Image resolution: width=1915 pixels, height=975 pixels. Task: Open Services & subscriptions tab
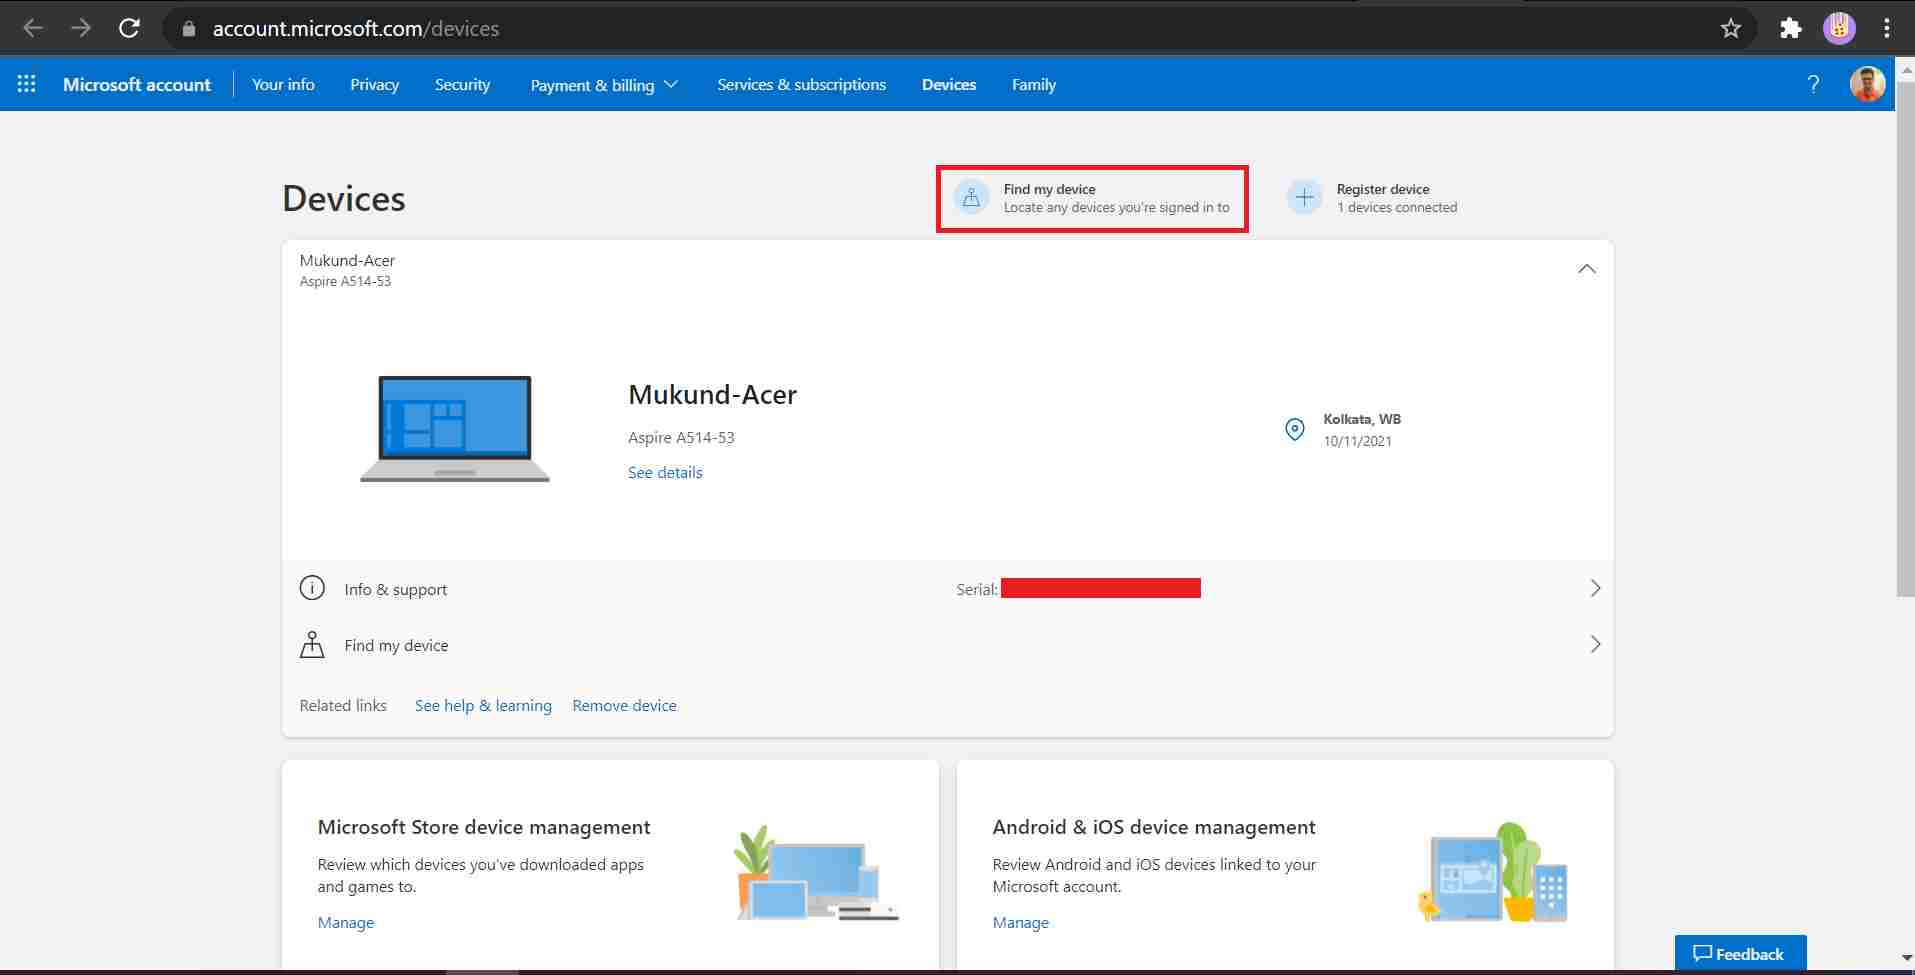point(801,84)
